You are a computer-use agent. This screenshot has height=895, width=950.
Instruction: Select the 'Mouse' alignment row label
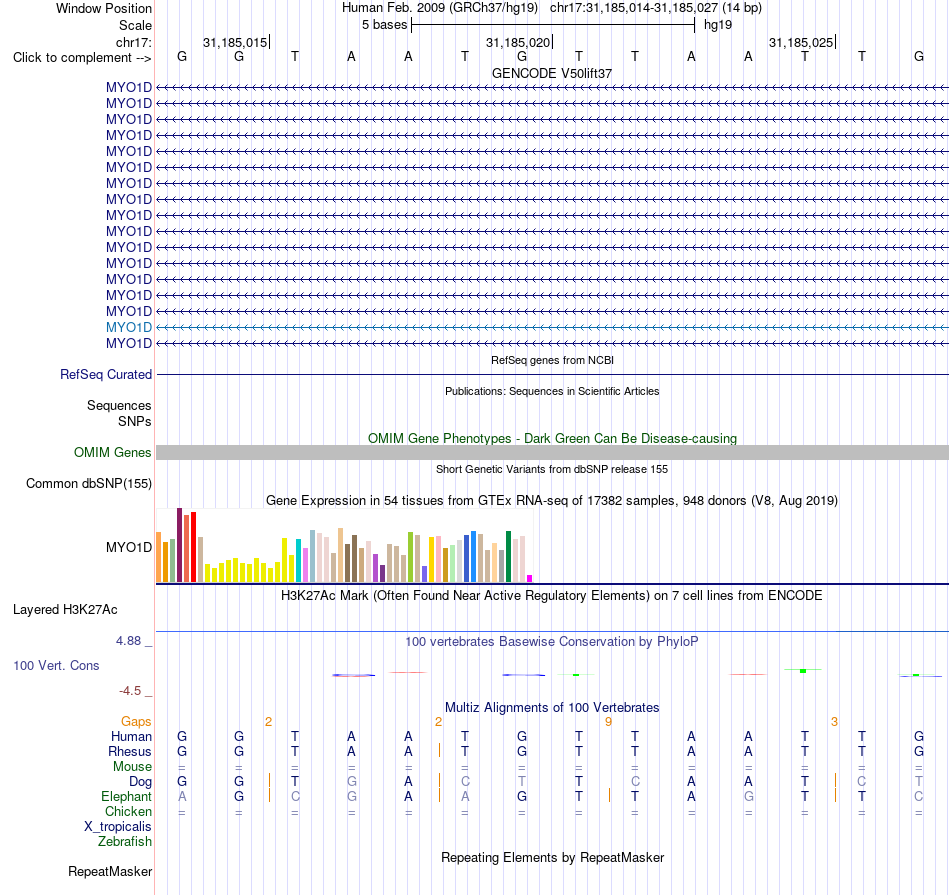(132, 767)
